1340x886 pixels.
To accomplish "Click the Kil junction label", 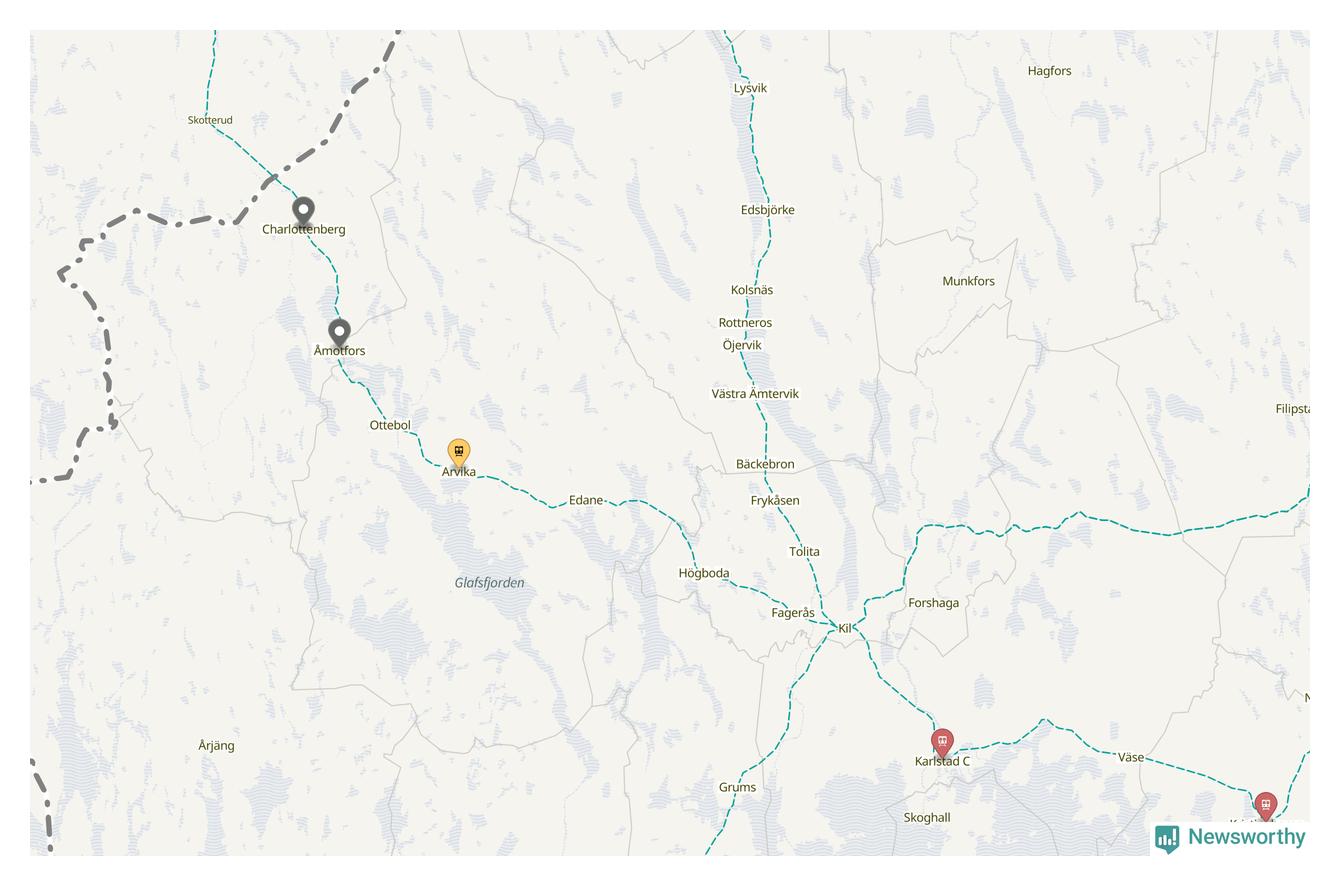I will point(845,628).
